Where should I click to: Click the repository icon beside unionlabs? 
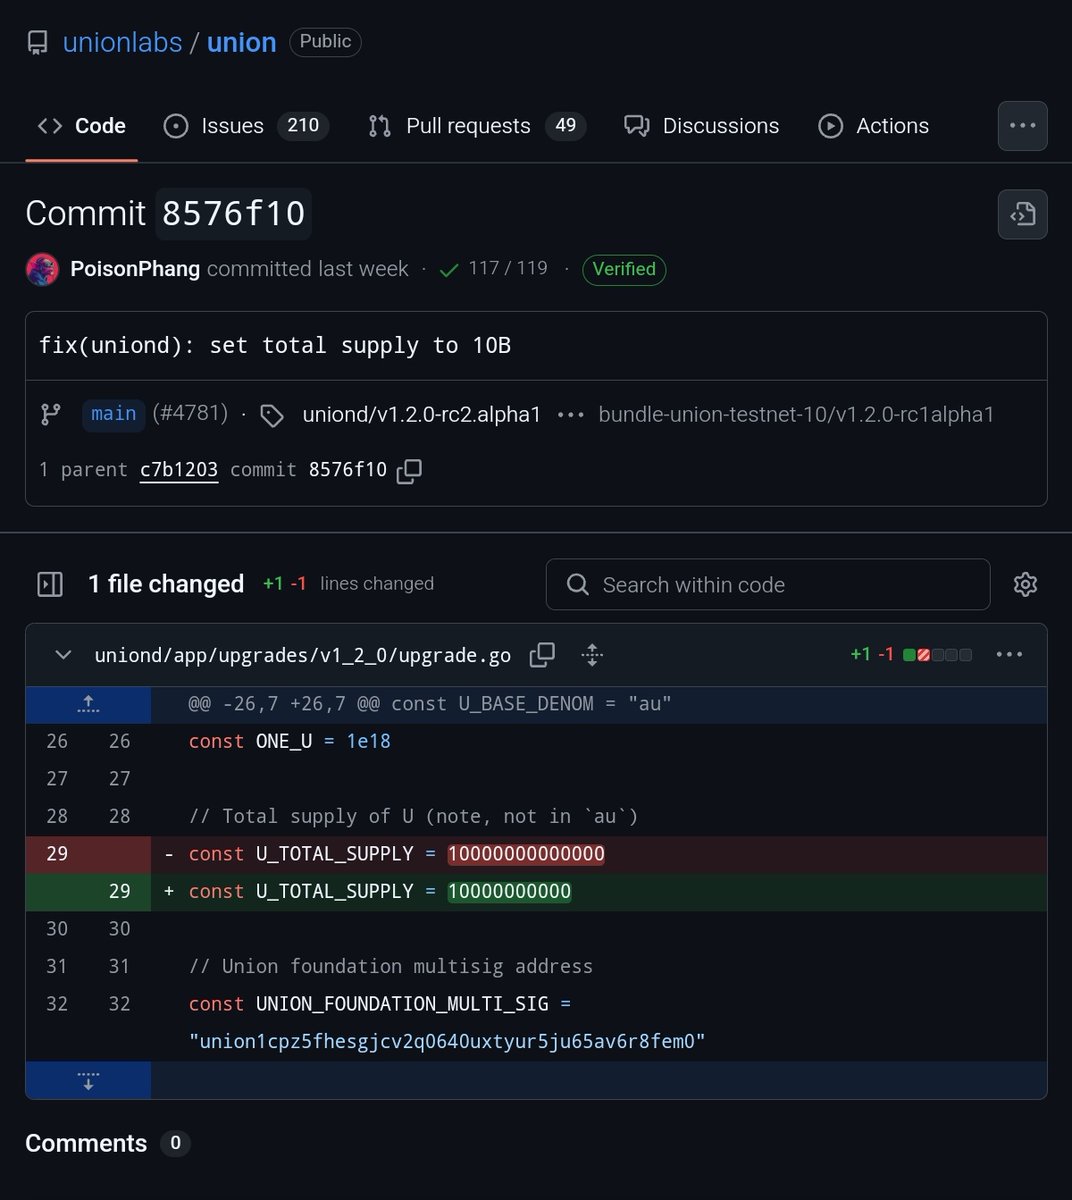(37, 42)
